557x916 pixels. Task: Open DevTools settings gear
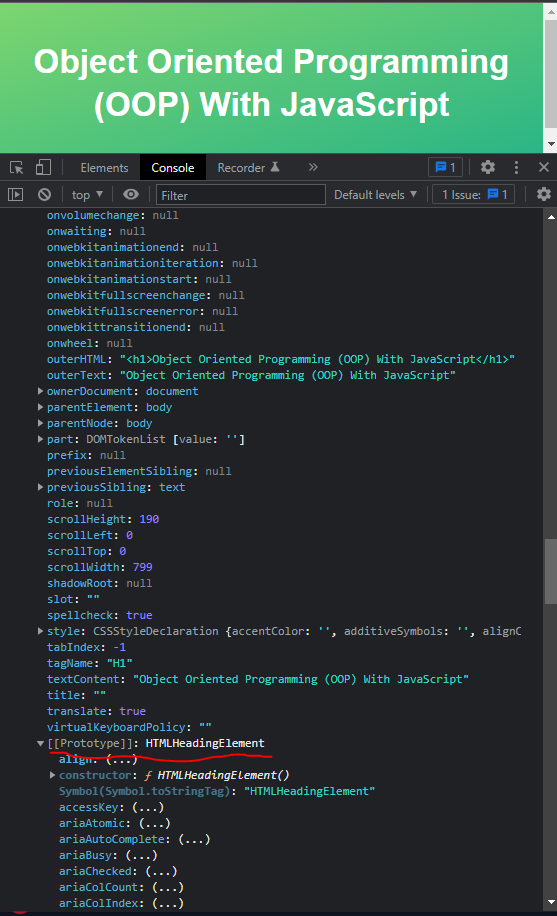(x=487, y=168)
